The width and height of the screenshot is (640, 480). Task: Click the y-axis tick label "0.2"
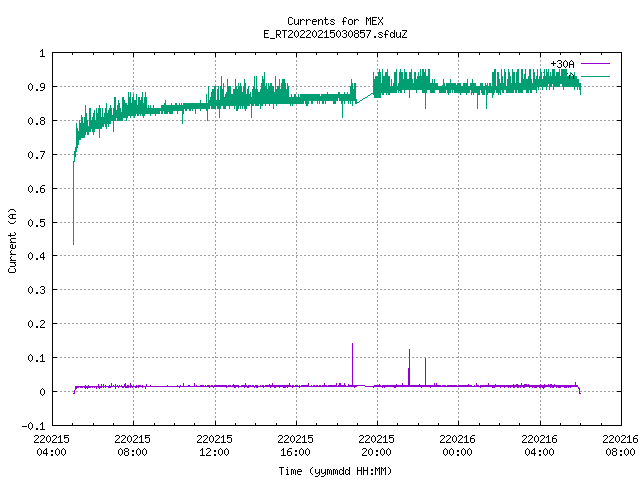[36, 324]
